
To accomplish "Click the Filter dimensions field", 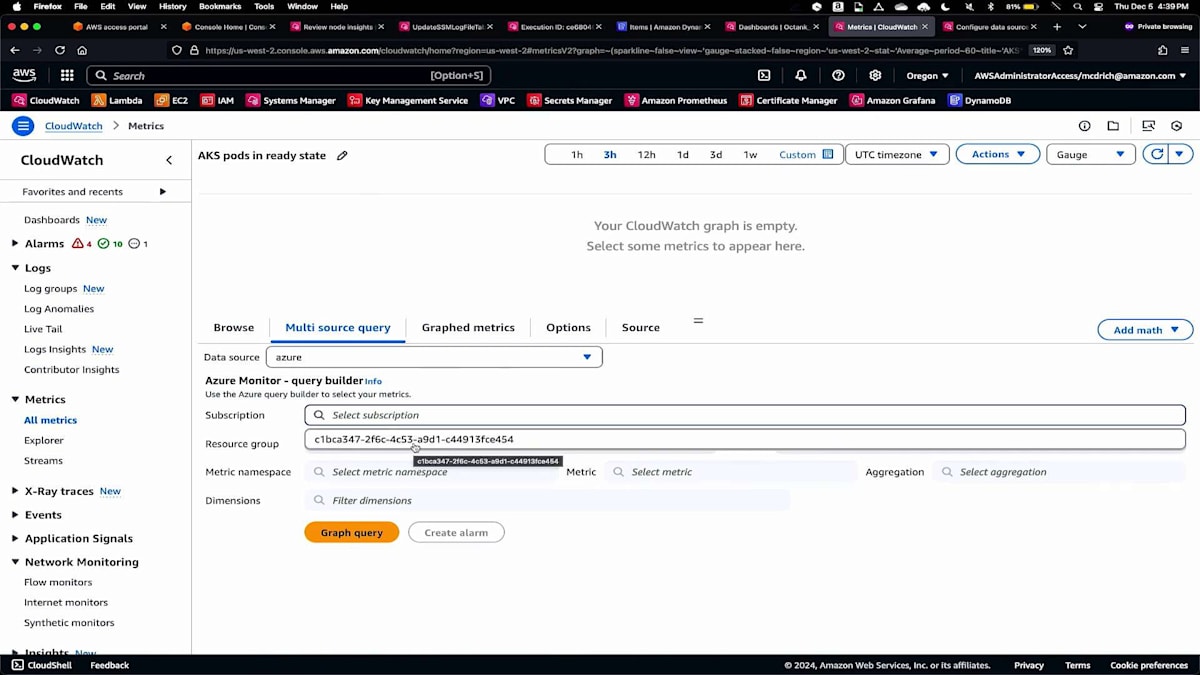I will pyautogui.click(x=547, y=500).
